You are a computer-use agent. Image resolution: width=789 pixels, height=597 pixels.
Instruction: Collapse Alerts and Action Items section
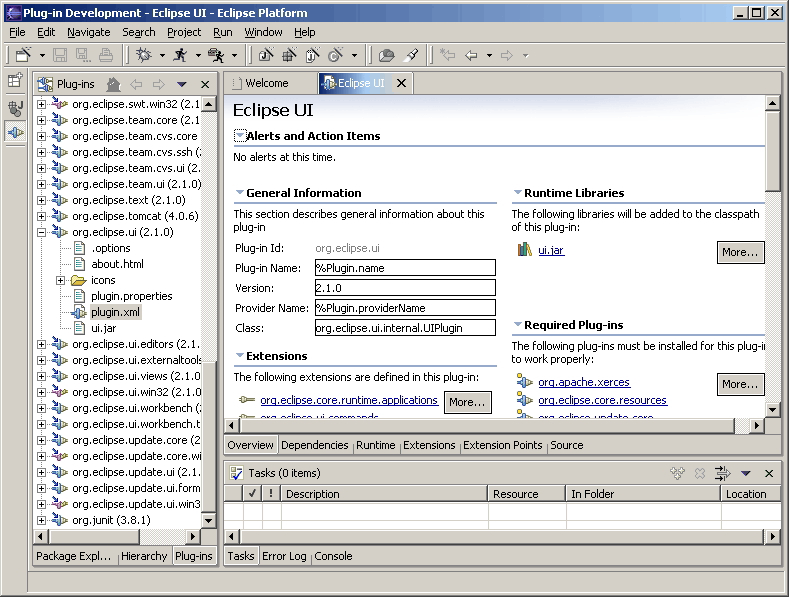240,135
